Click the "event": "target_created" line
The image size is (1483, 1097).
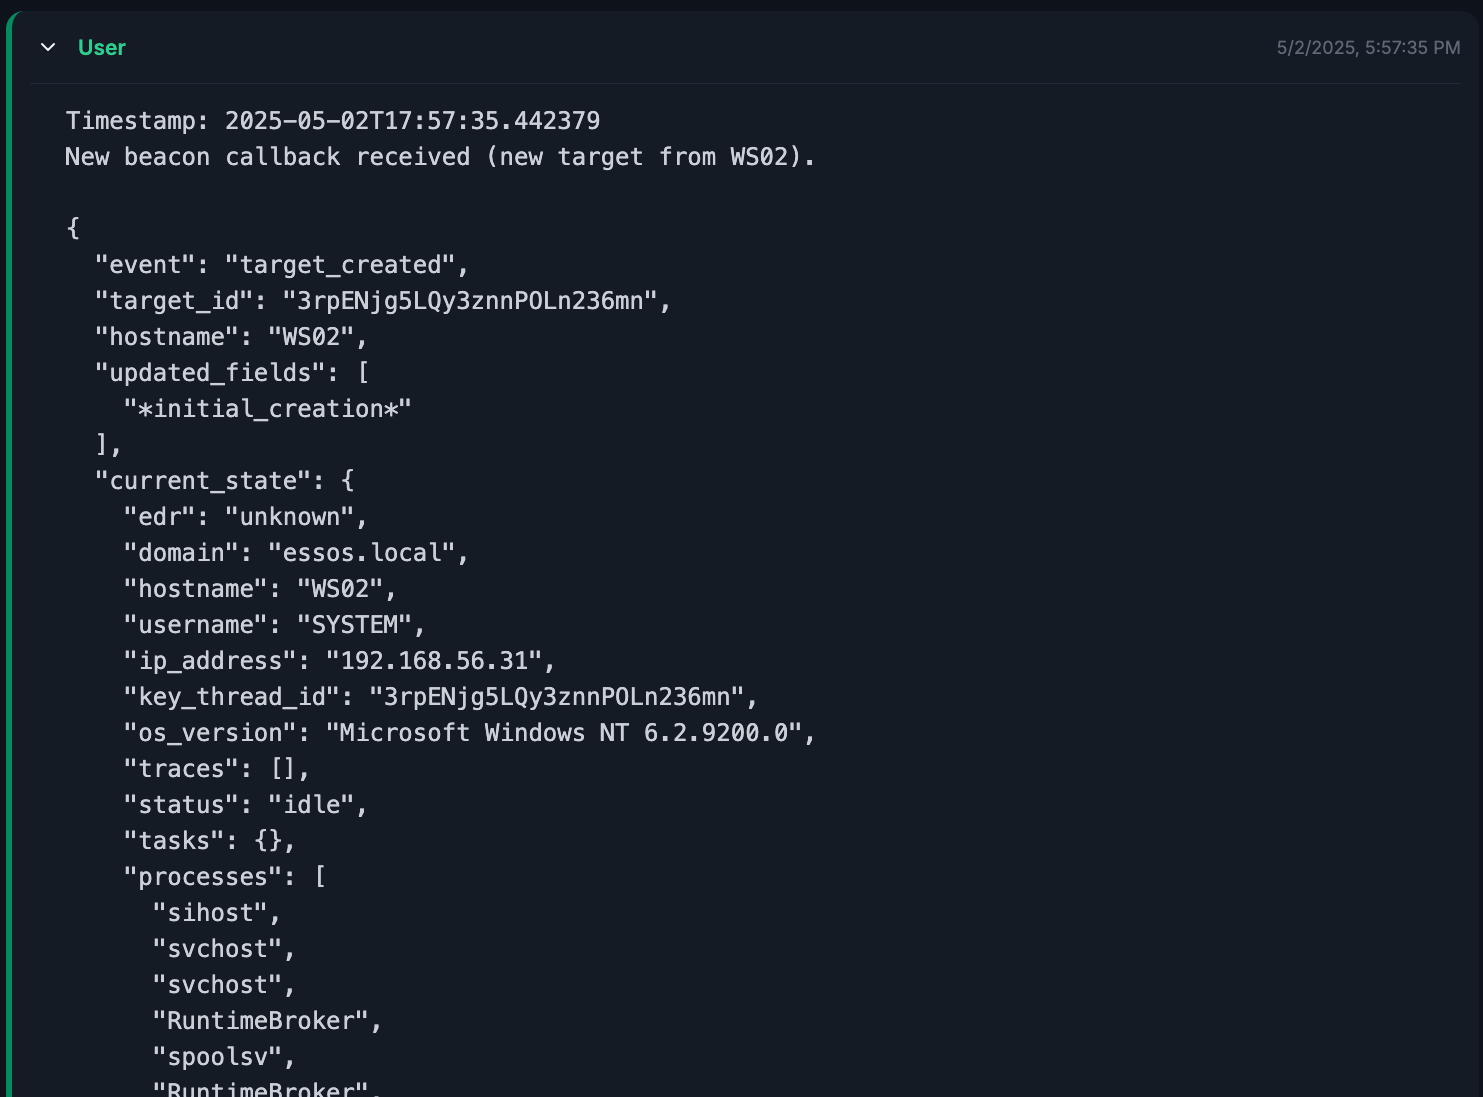point(281,265)
